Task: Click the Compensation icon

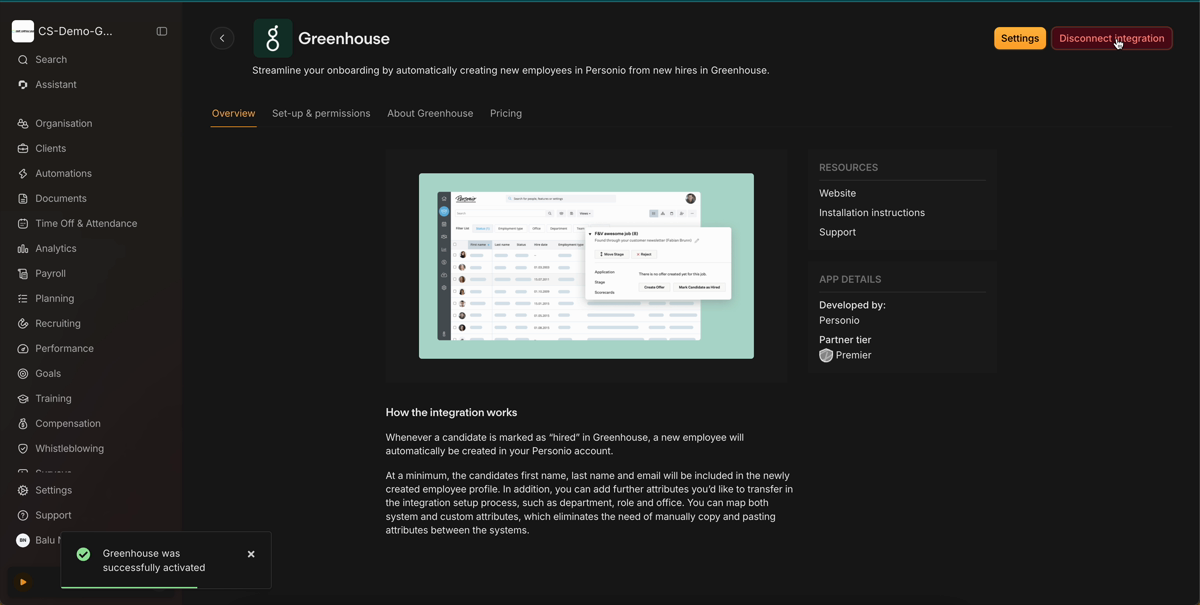Action: point(23,424)
